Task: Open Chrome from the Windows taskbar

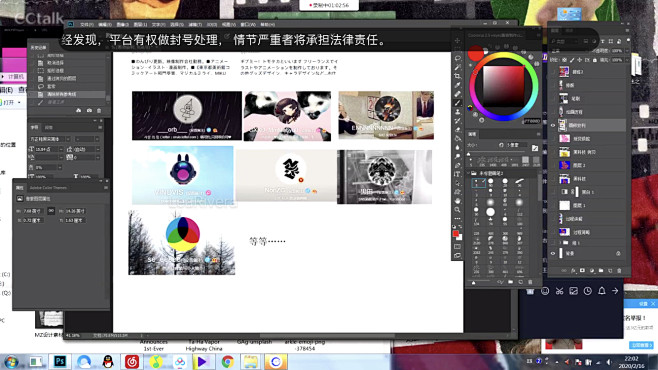Action: (x=227, y=361)
